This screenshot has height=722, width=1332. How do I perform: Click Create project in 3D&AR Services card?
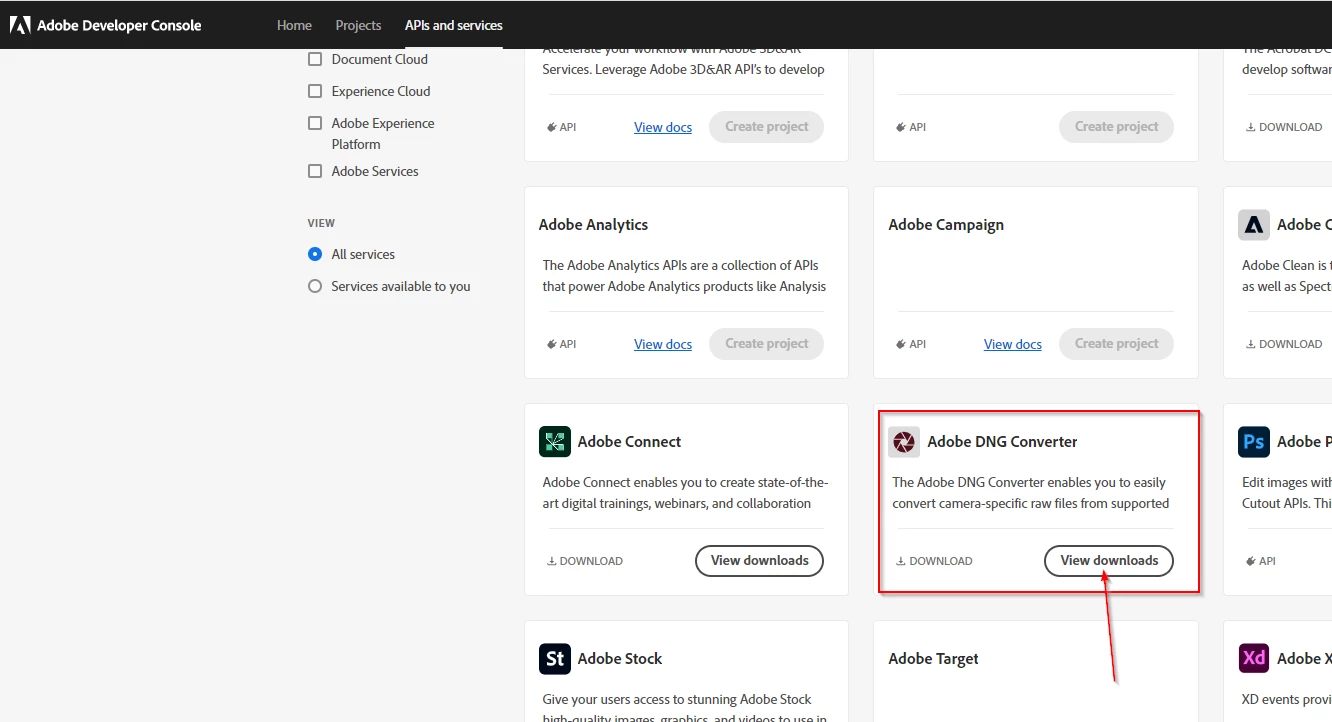tap(766, 127)
